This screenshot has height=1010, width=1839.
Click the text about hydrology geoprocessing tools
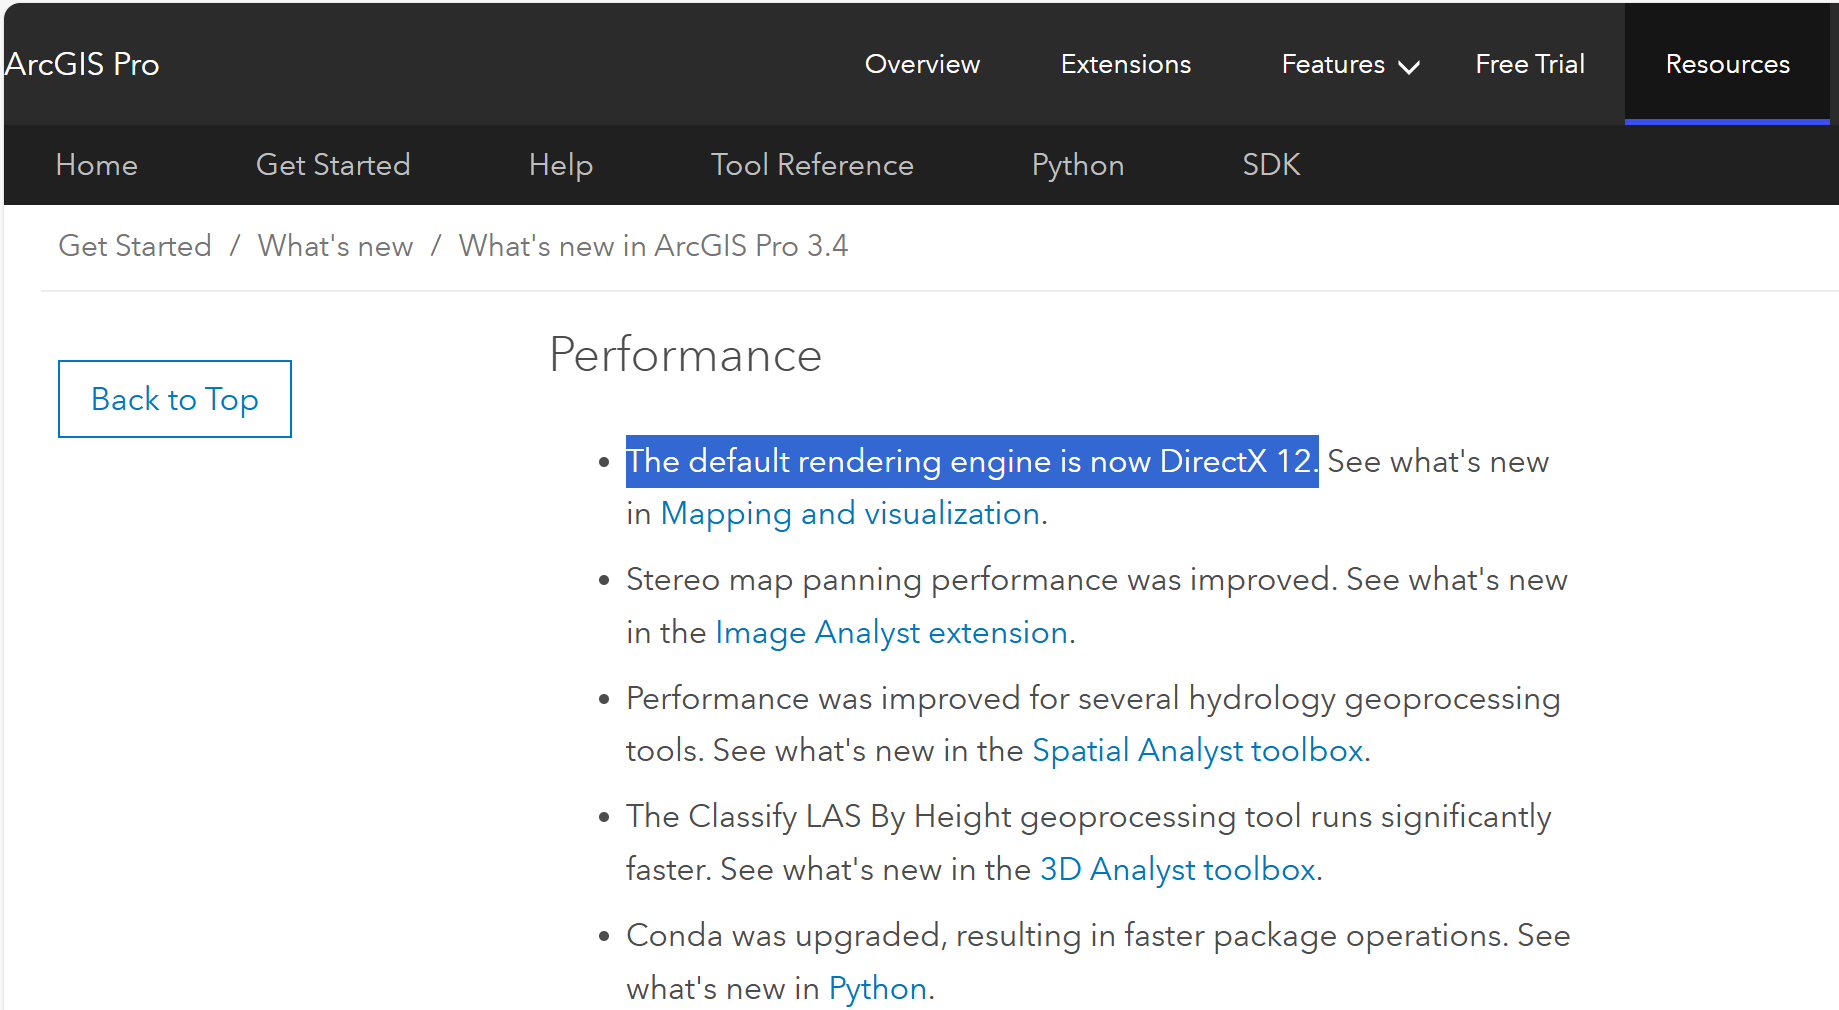tap(1093, 725)
